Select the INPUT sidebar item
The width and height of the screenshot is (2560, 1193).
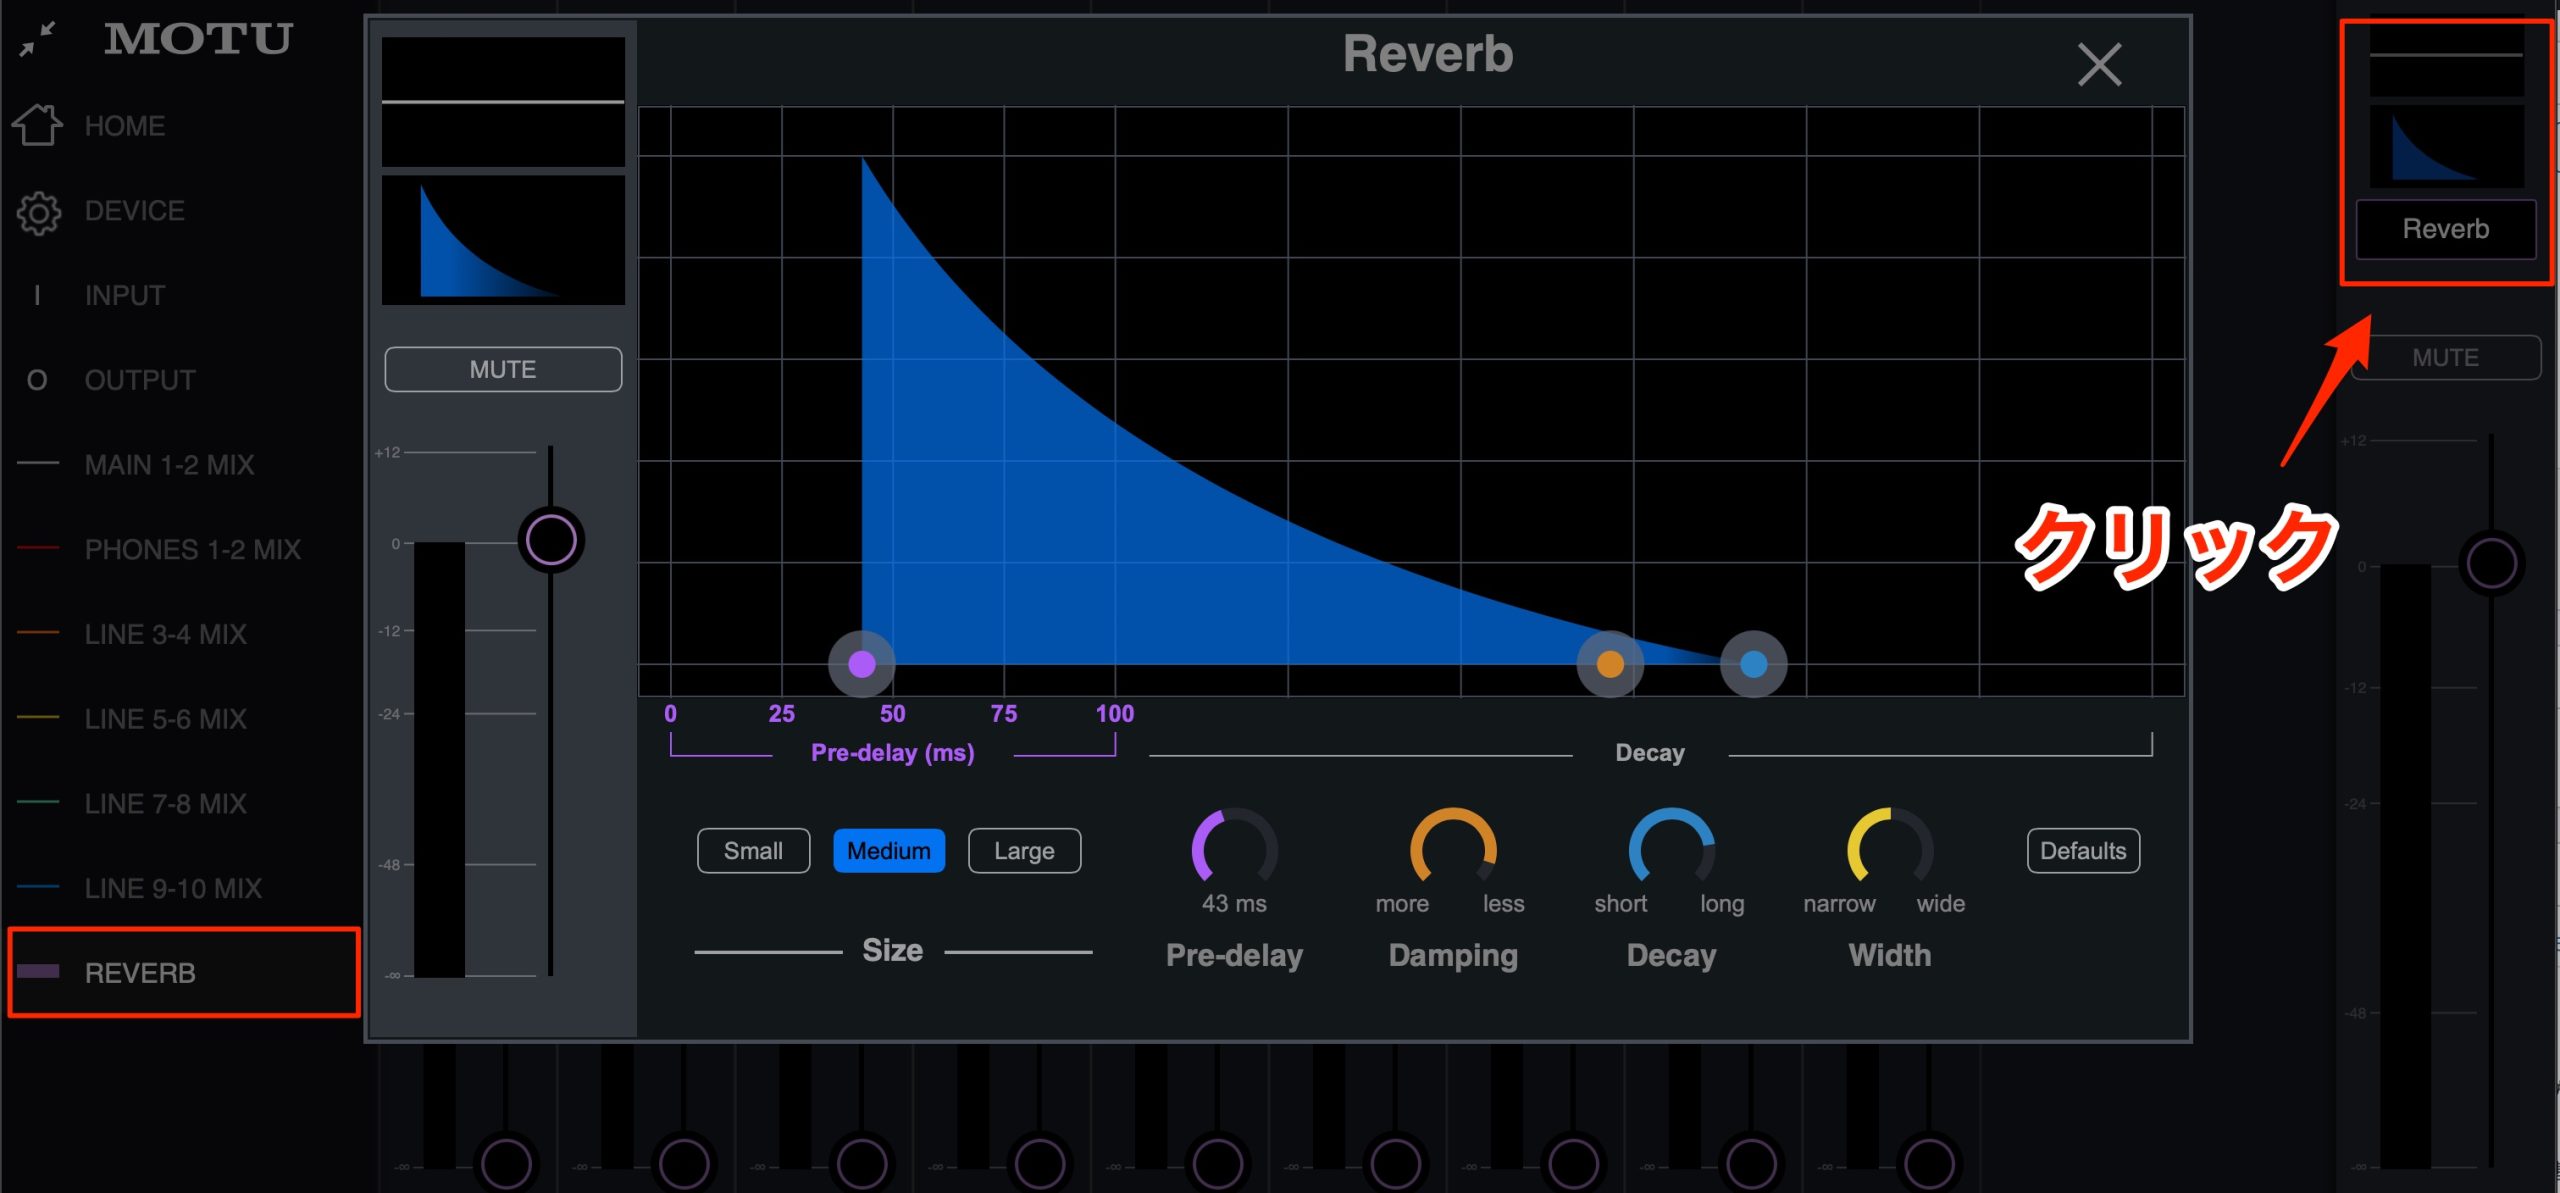tap(124, 296)
